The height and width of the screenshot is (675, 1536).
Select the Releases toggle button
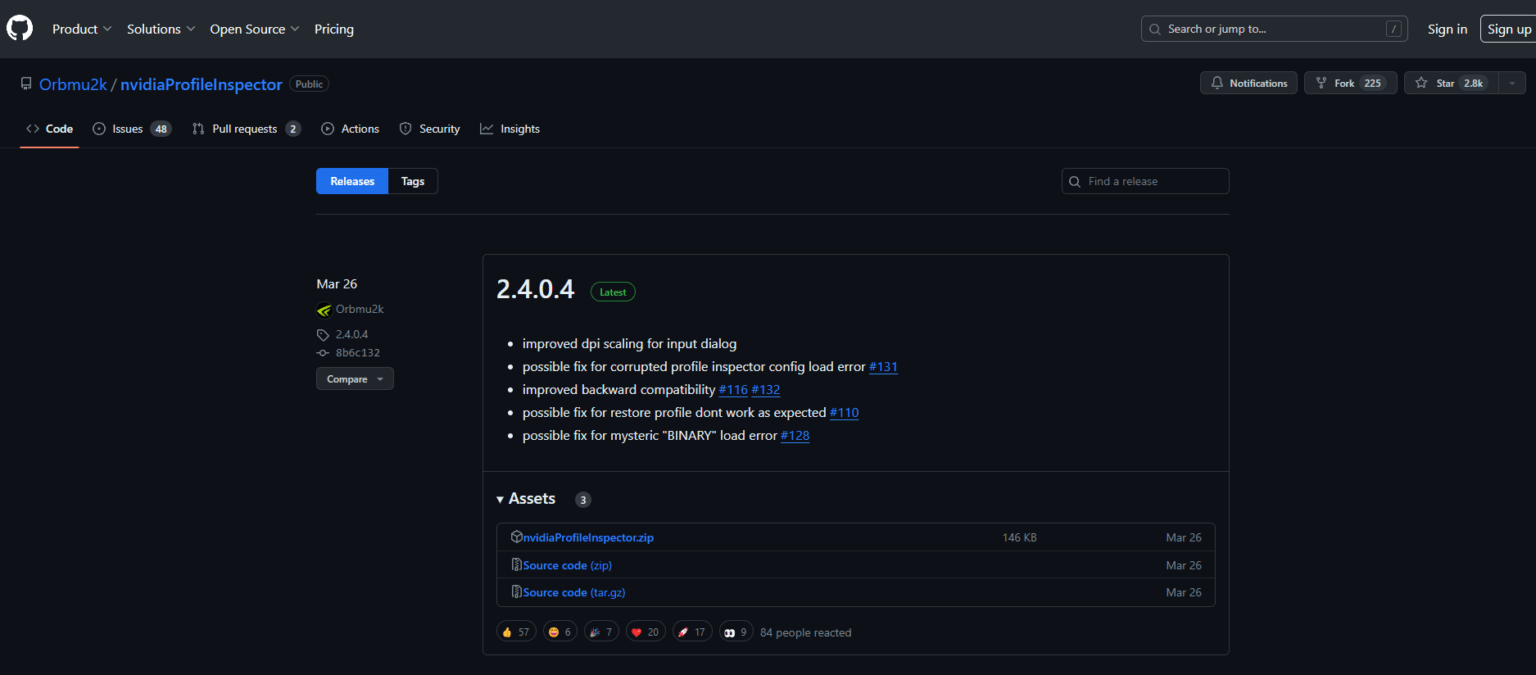[x=352, y=181]
